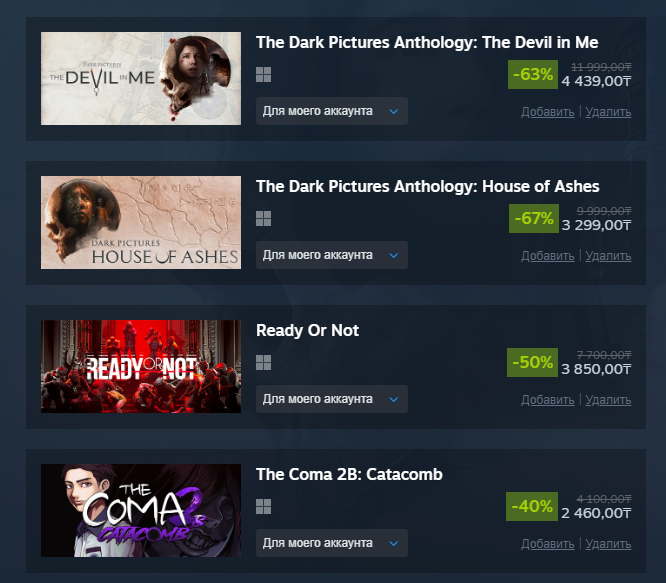Click Windows icon under House of Ashes
The width and height of the screenshot is (666, 583).
click(263, 219)
